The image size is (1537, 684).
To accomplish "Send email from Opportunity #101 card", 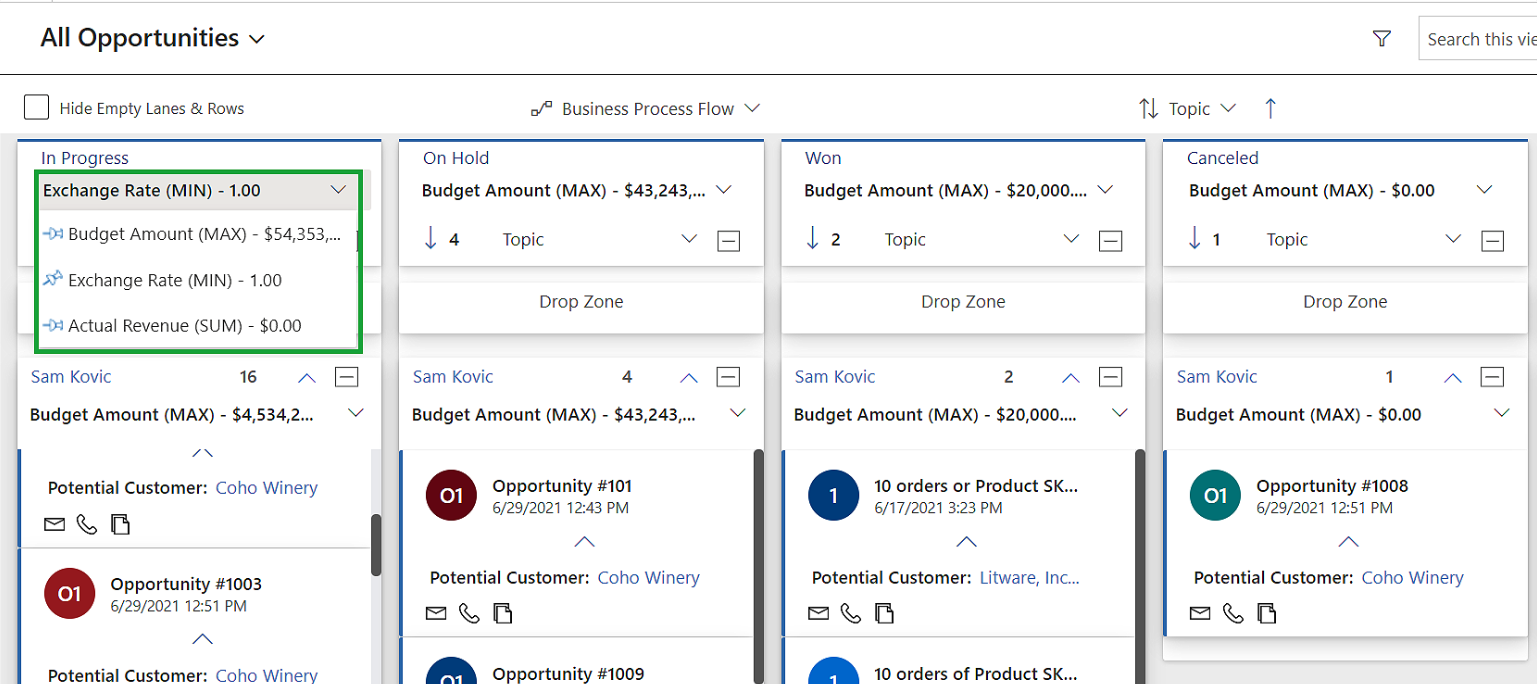I will (x=436, y=613).
